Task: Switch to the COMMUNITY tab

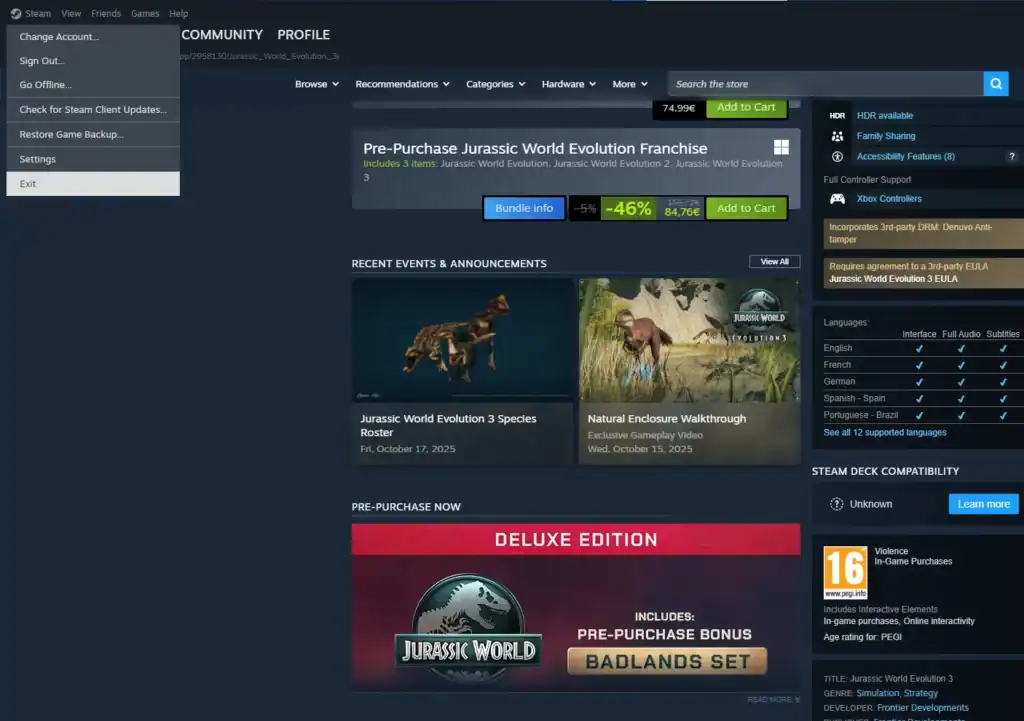Action: tap(222, 35)
